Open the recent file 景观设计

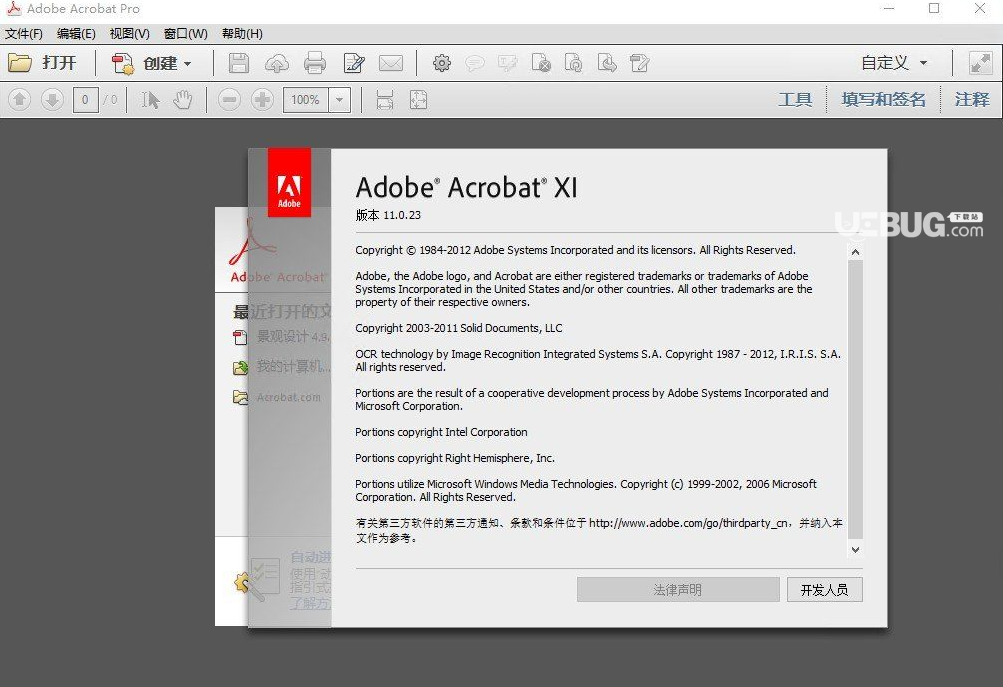[x=292, y=336]
